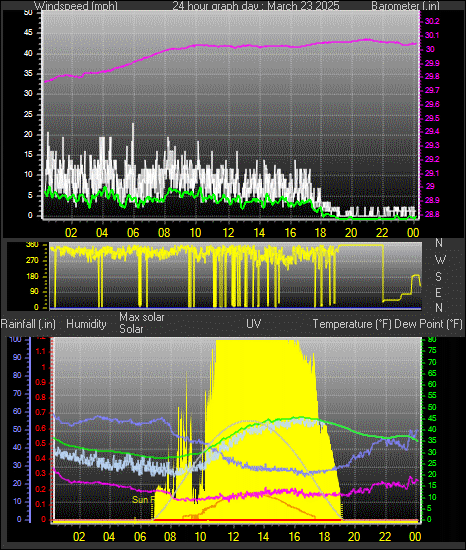466x550 pixels.
Task: Click the 29.2 barometer axis value
Action: [432, 159]
